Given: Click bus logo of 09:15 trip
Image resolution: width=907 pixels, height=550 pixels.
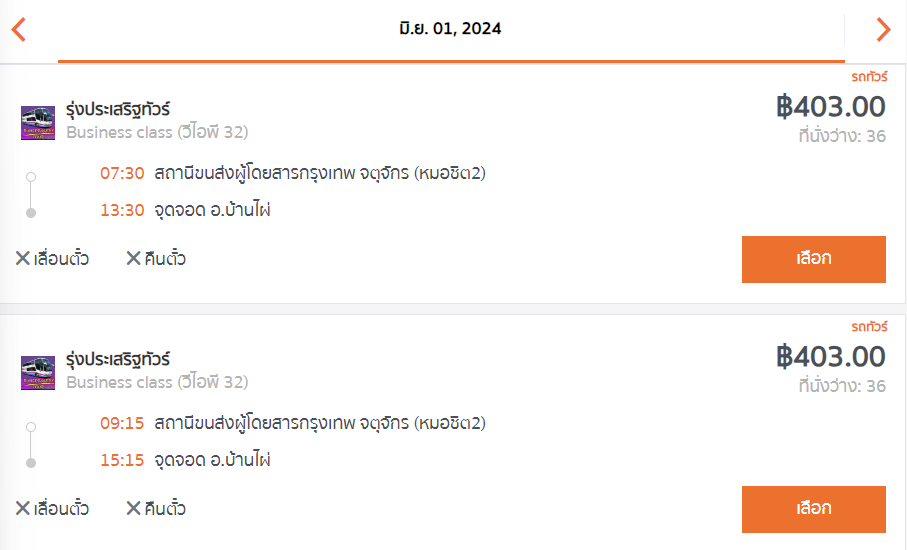Looking at the screenshot, I should pyautogui.click(x=38, y=373).
